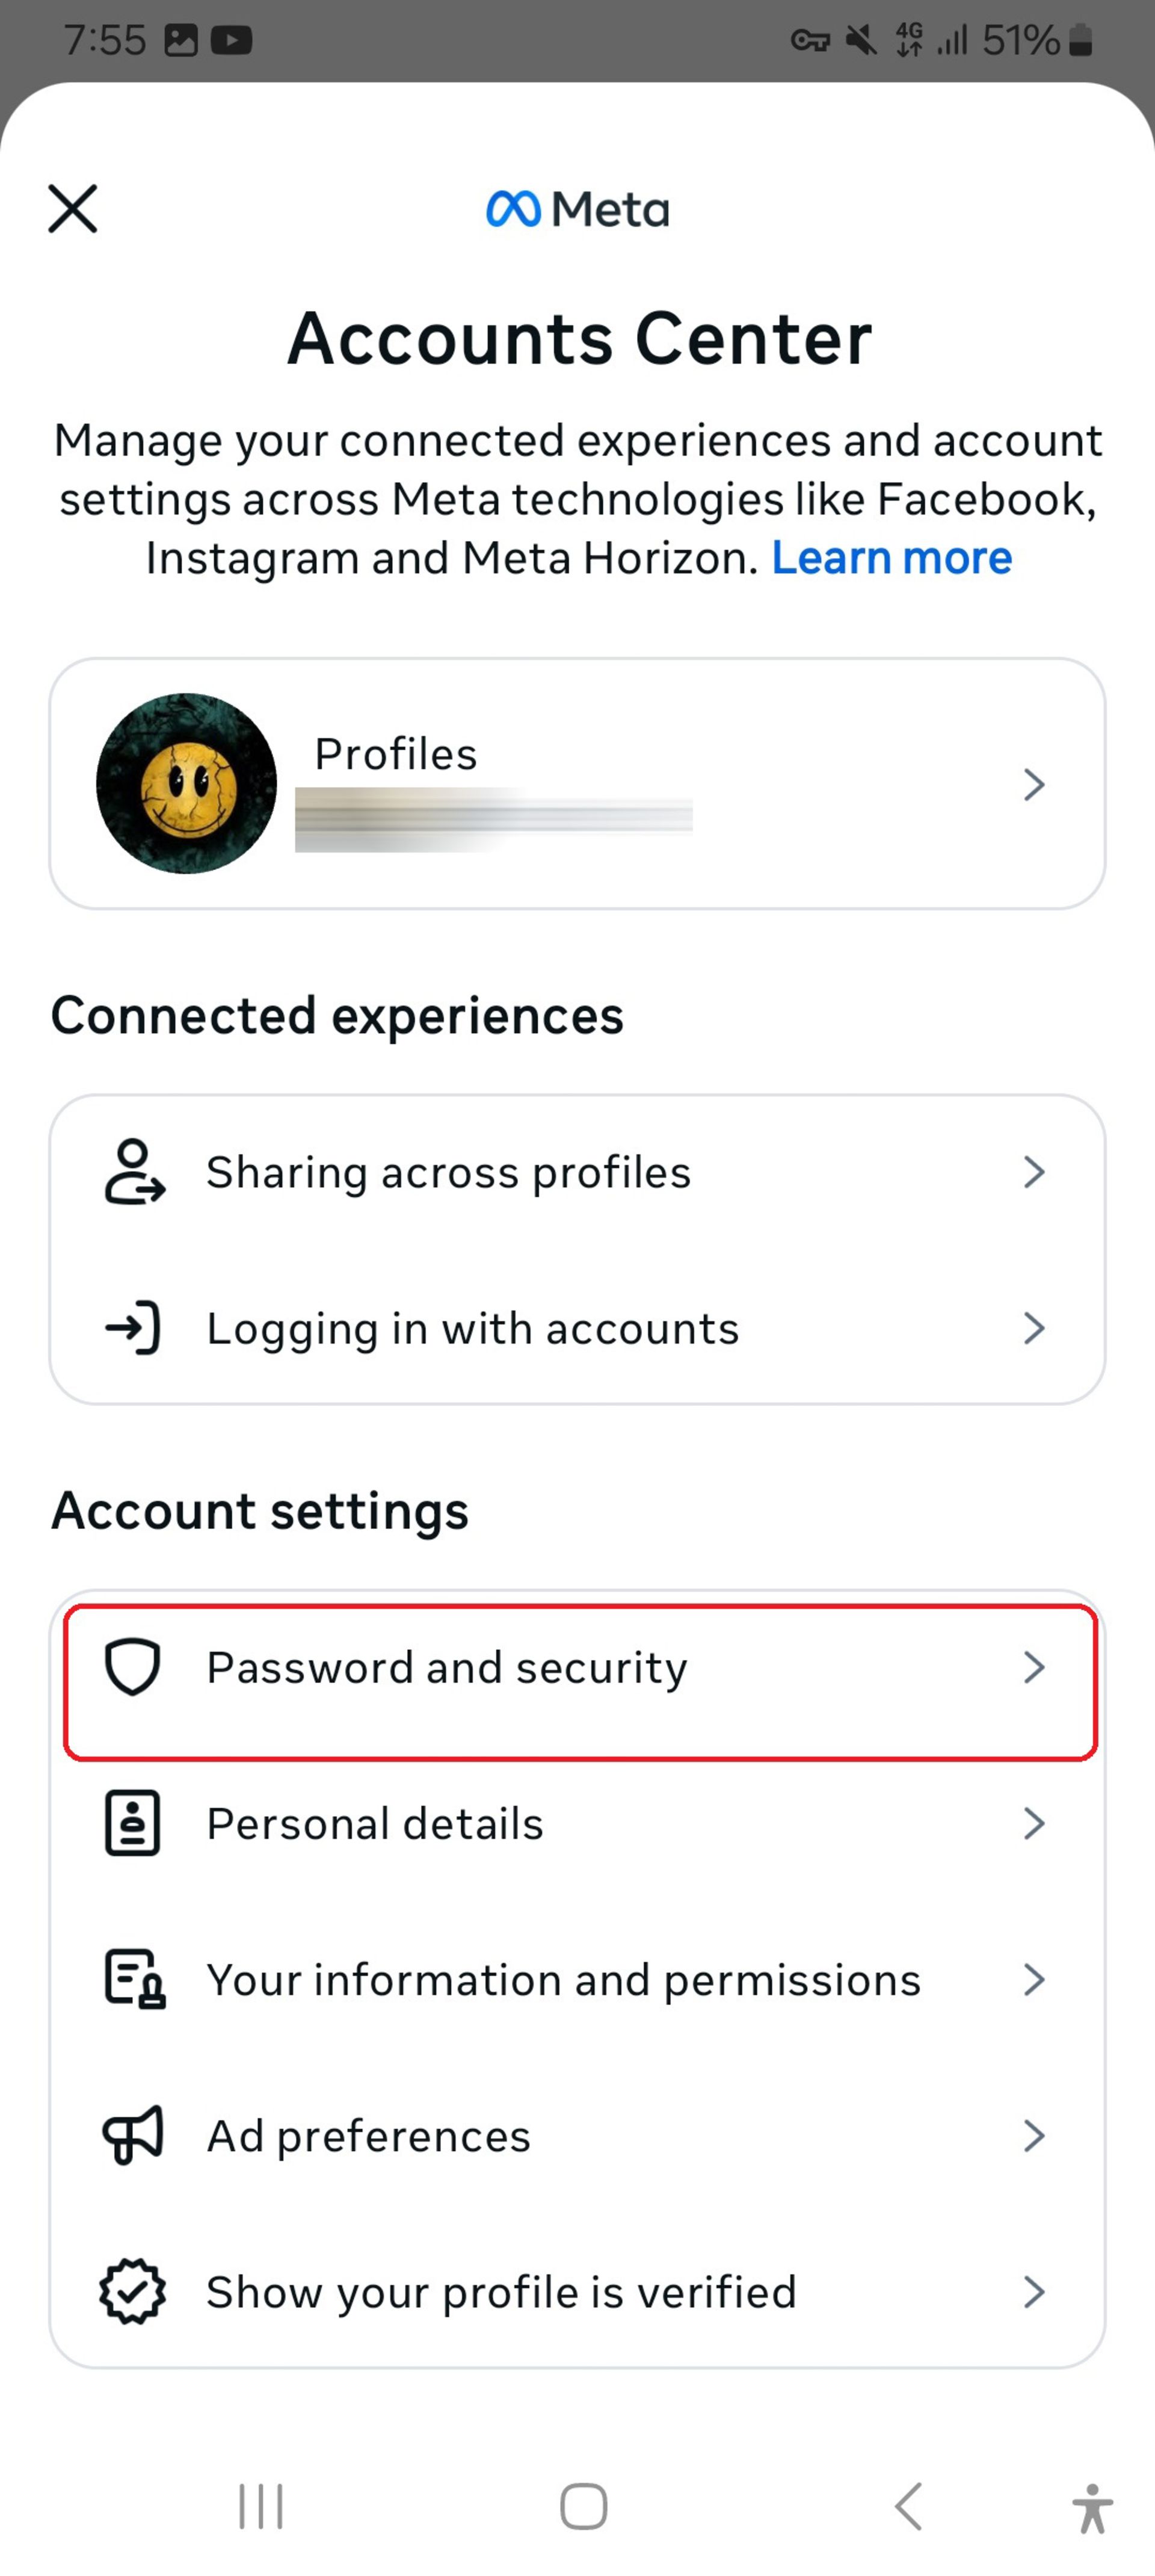This screenshot has height=2576, width=1155.
Task: Tap the Android back navigation button
Action: (908, 2506)
